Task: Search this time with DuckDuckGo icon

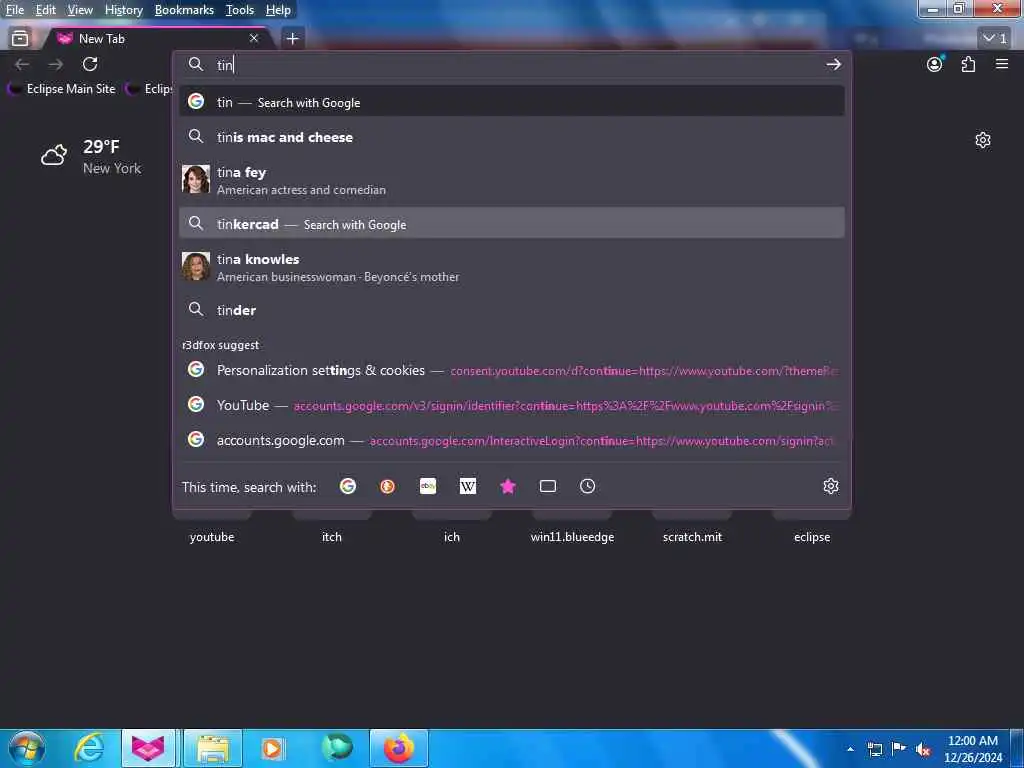Action: 387,486
